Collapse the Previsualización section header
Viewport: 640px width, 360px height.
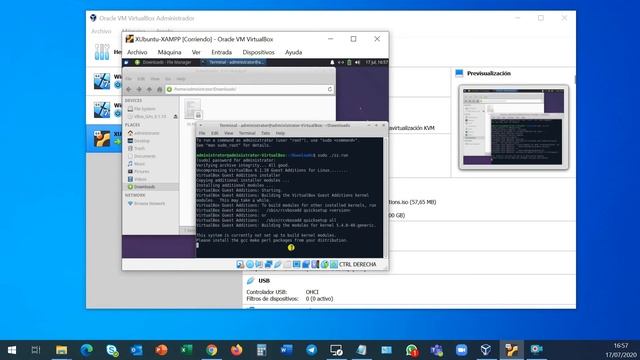(489, 73)
